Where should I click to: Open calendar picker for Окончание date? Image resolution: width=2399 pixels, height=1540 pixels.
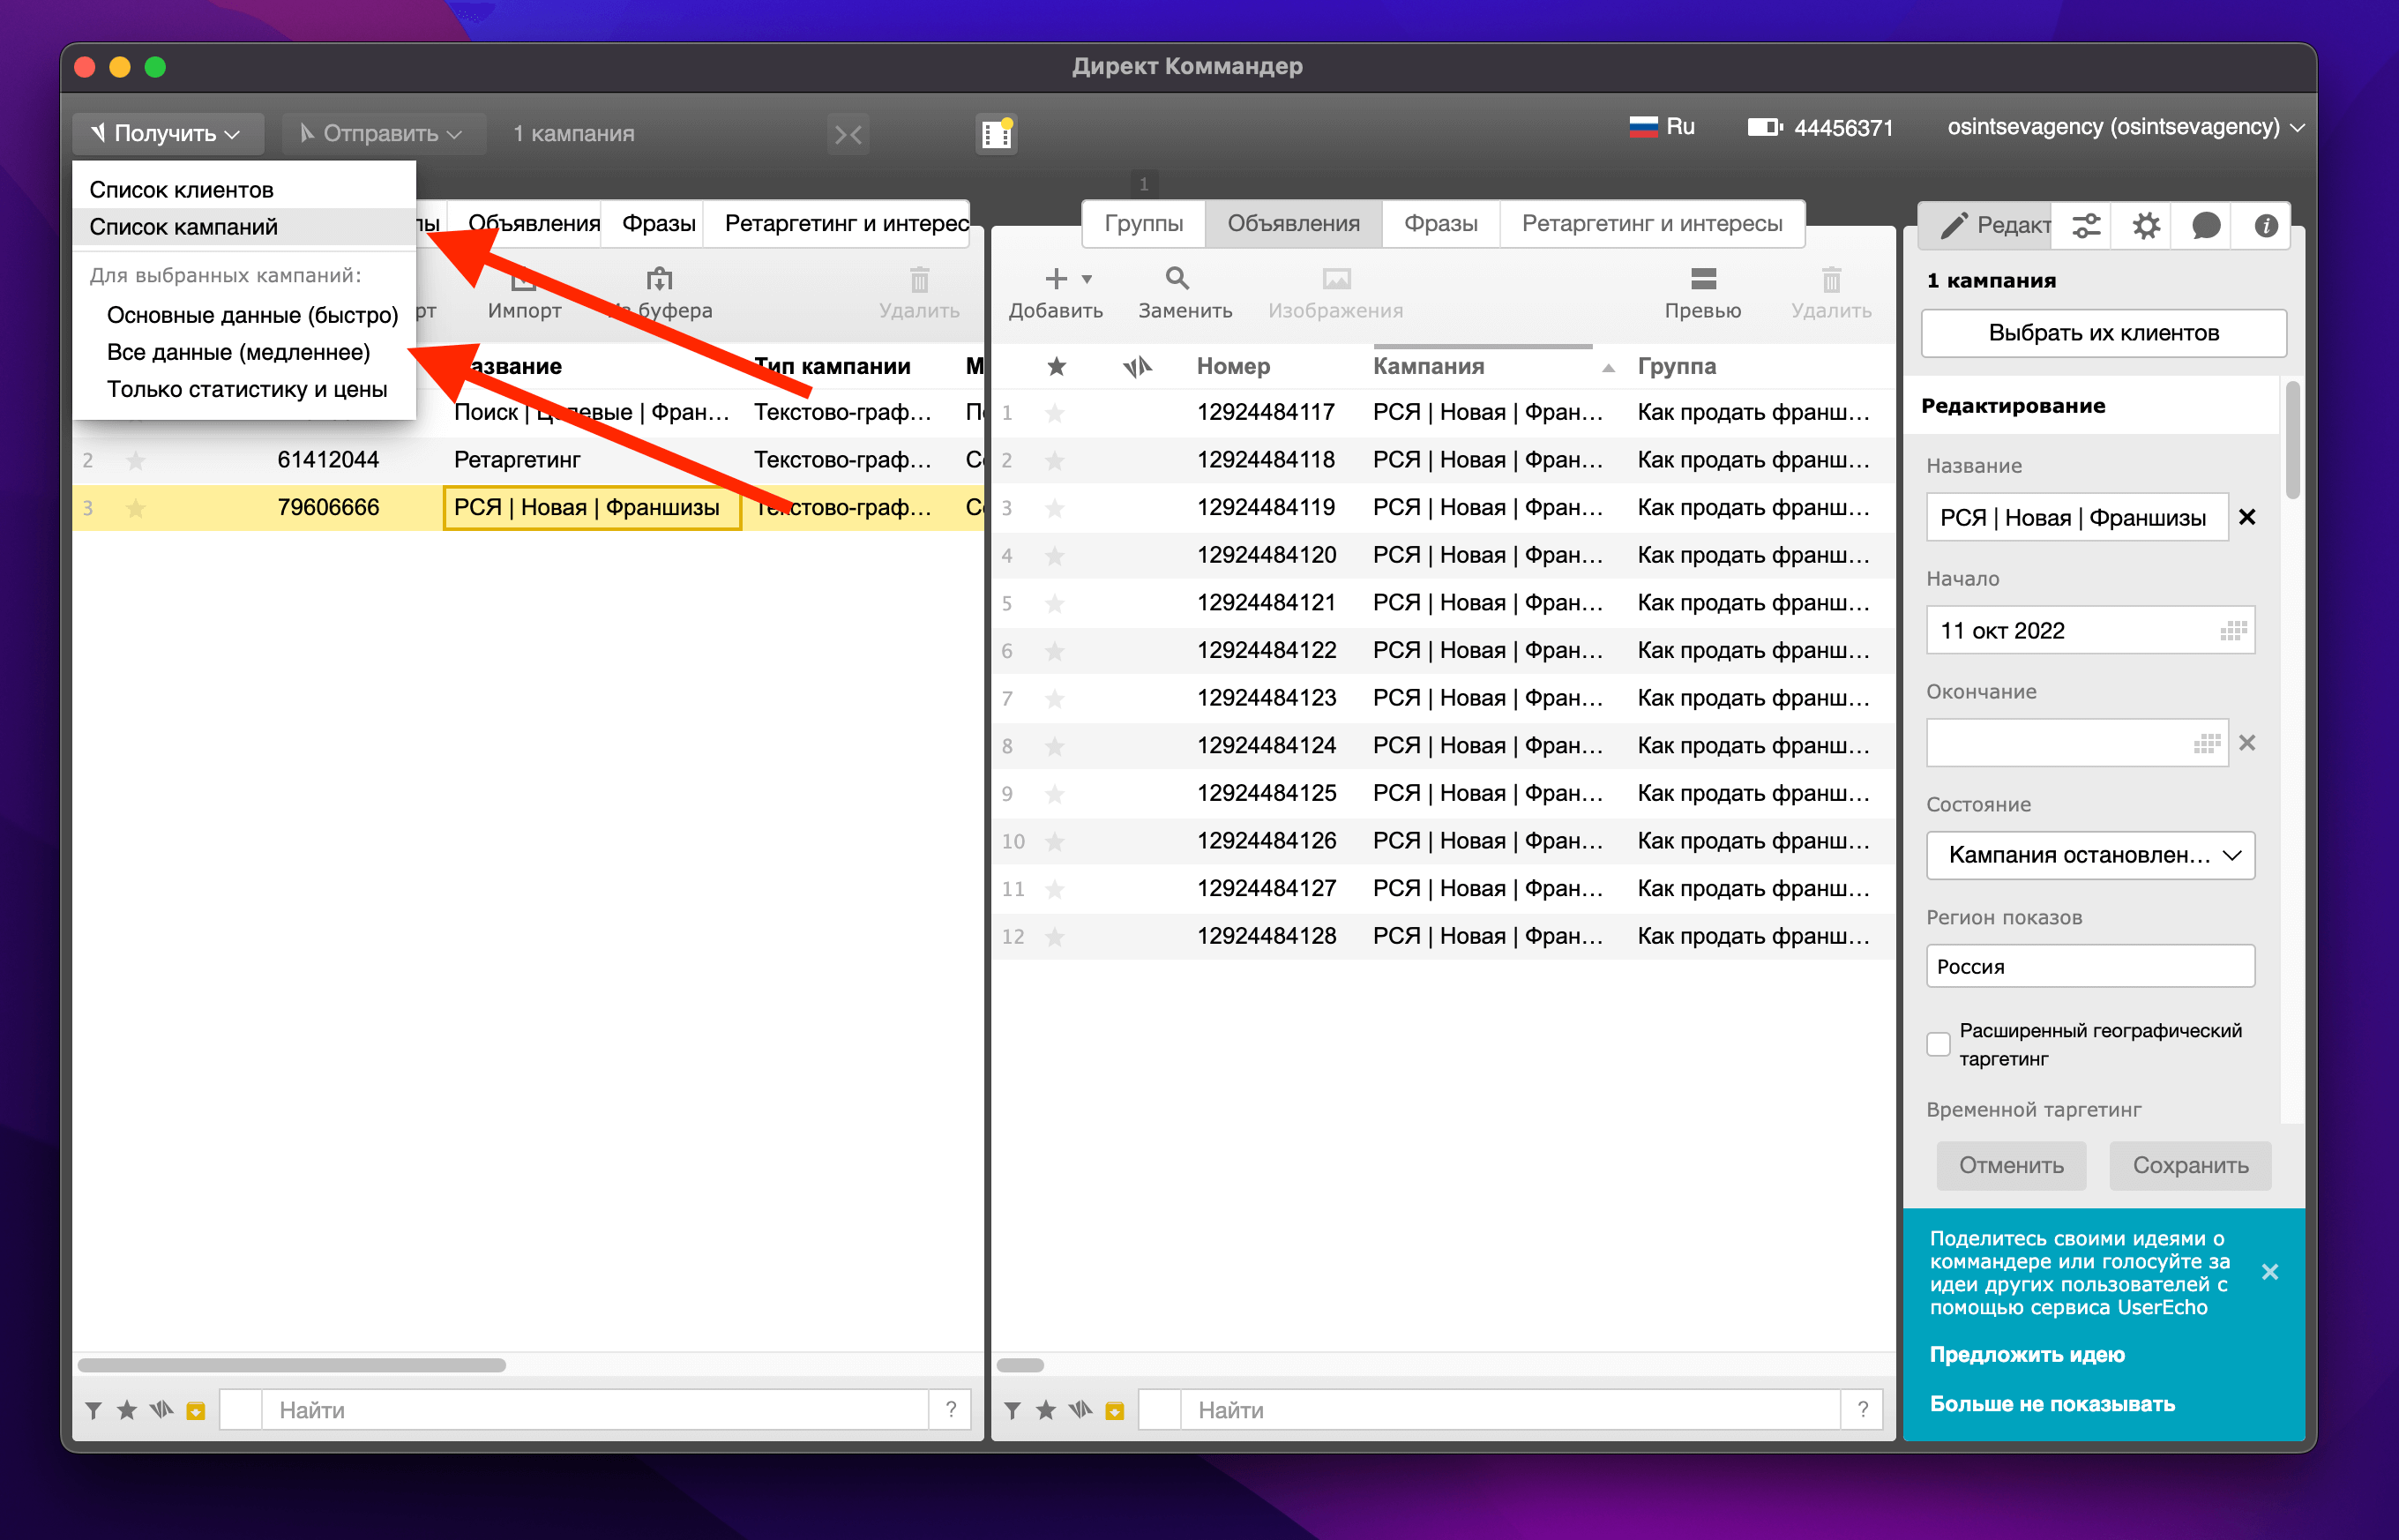pos(2206,743)
